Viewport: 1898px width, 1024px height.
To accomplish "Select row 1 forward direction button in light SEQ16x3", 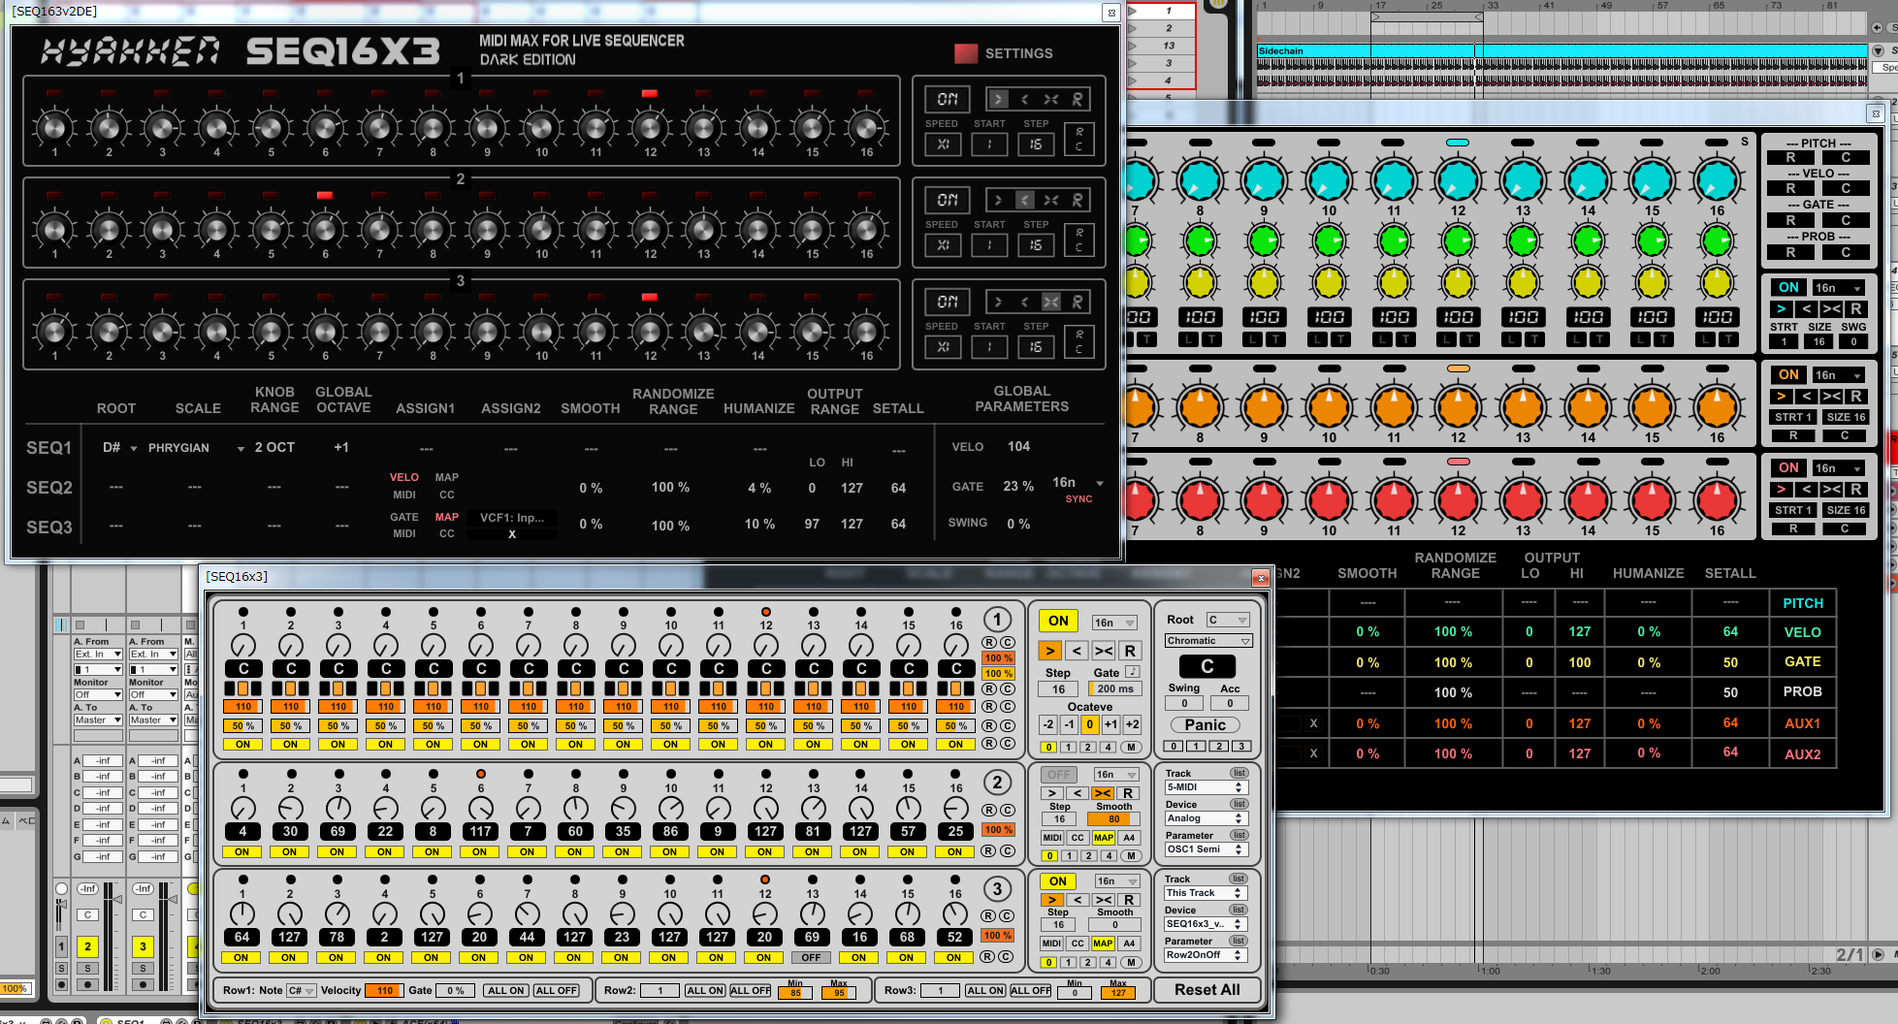I will (1050, 651).
